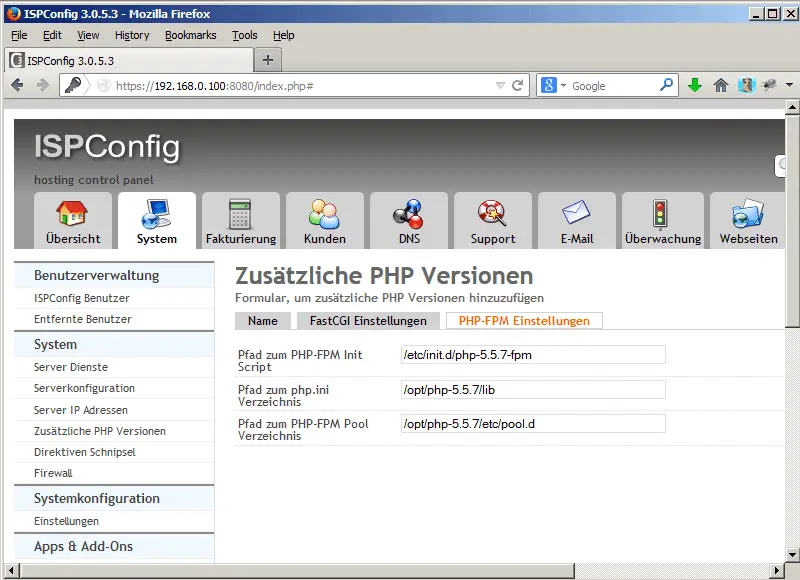Image resolution: width=800 pixels, height=580 pixels.
Task: Click the photo add-on icon beside home
Action: pos(746,85)
